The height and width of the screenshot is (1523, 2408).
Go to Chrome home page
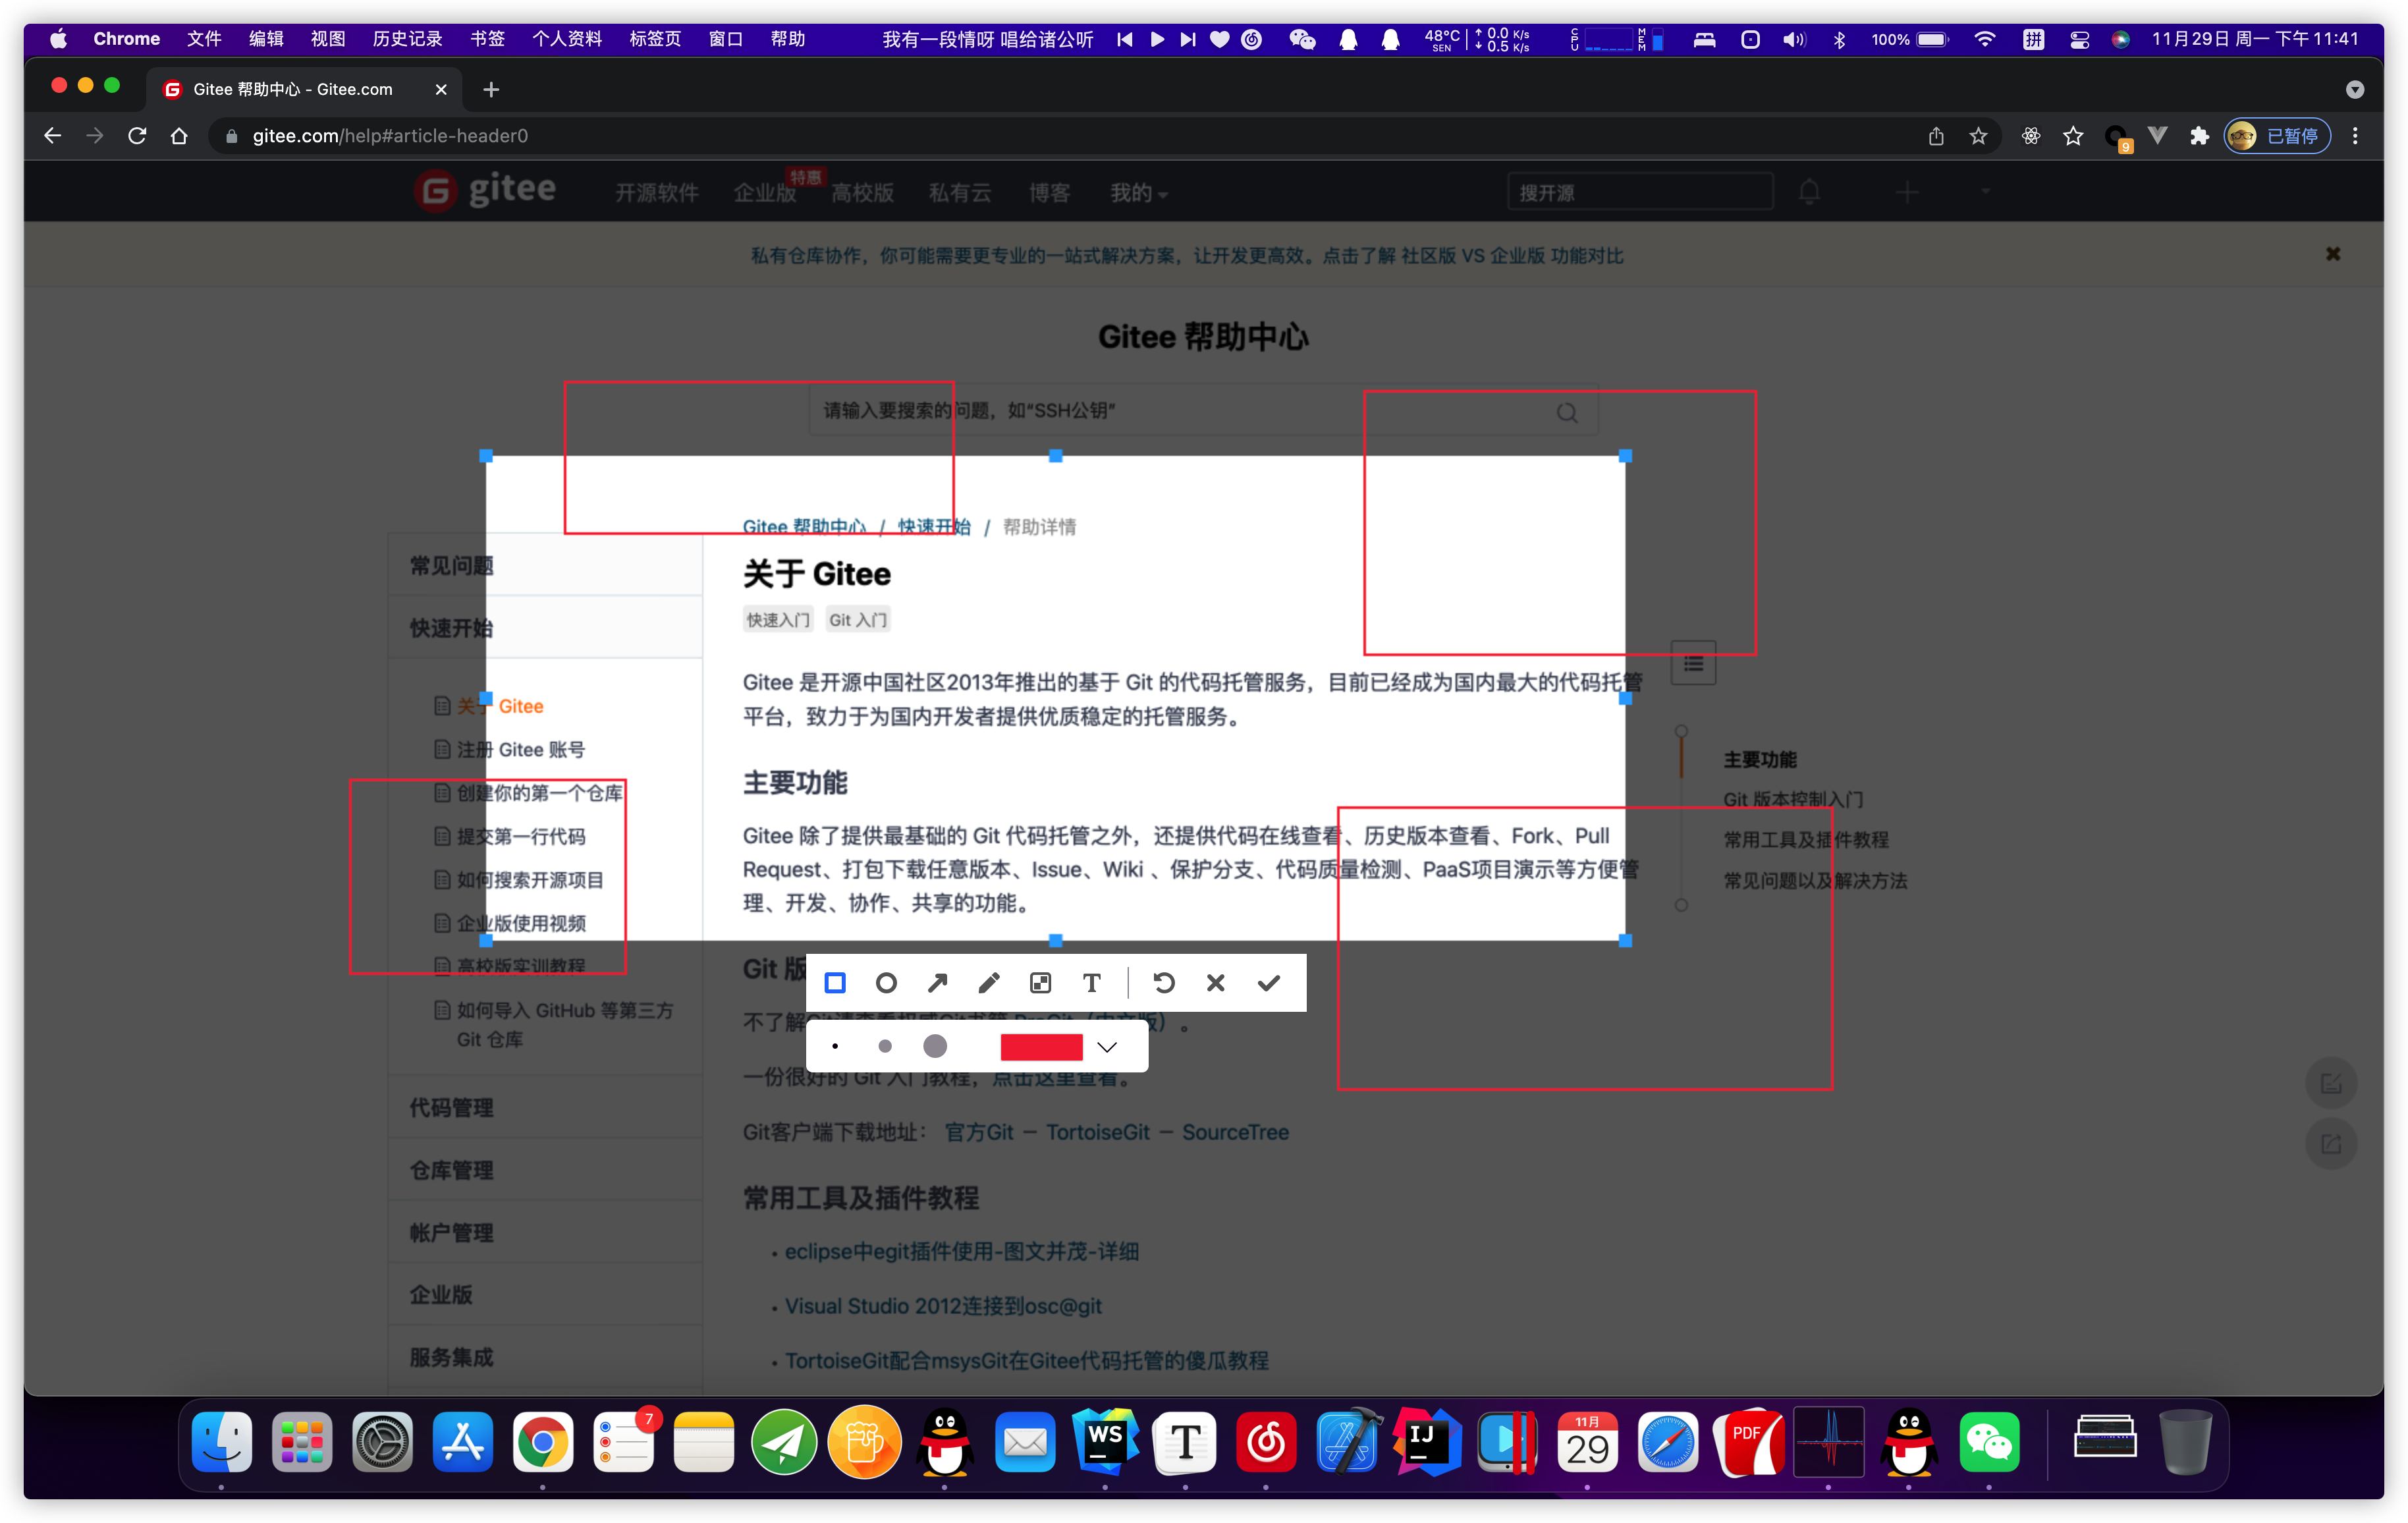(179, 135)
